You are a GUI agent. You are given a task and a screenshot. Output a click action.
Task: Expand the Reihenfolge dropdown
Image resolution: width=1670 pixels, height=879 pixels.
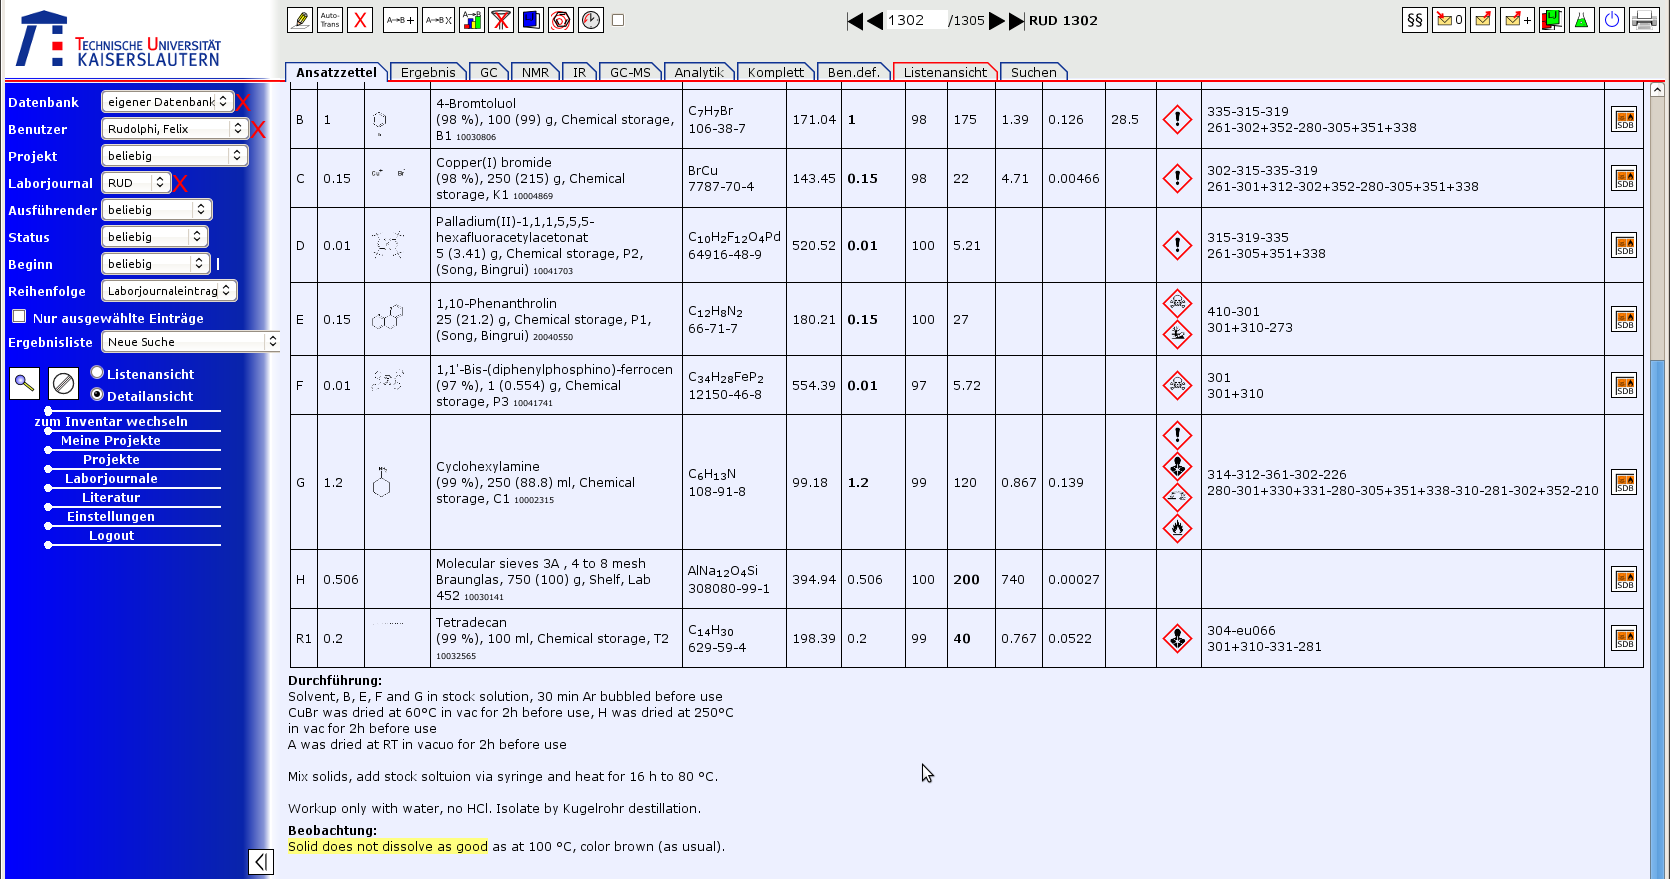pyautogui.click(x=169, y=291)
